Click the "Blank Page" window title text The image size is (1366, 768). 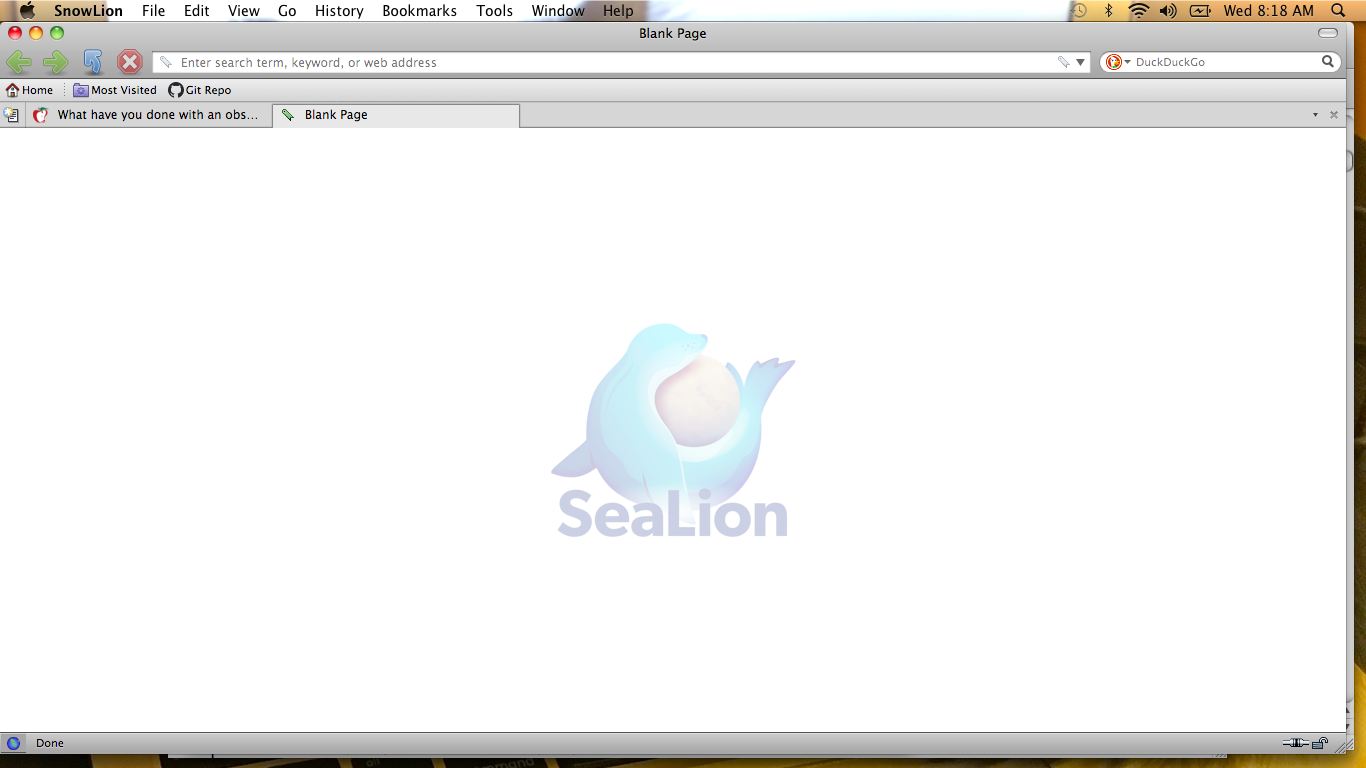[673, 33]
